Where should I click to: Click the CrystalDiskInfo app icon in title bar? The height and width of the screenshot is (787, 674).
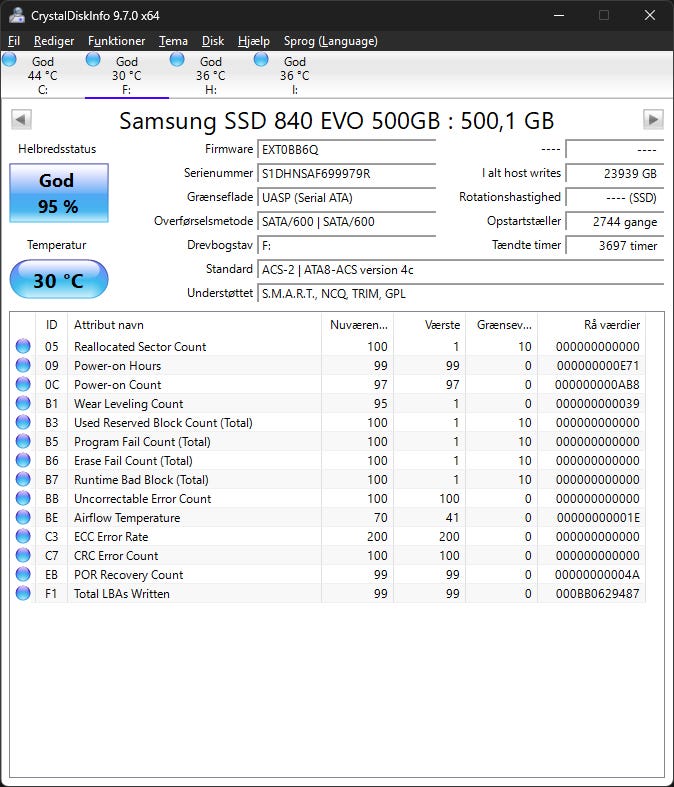[x=17, y=16]
